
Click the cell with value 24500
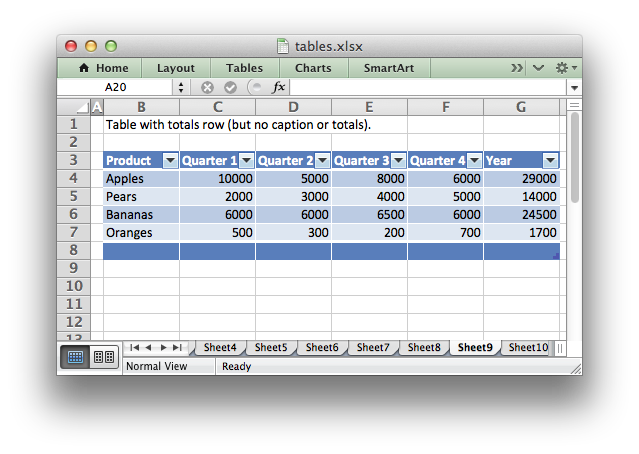pos(522,214)
